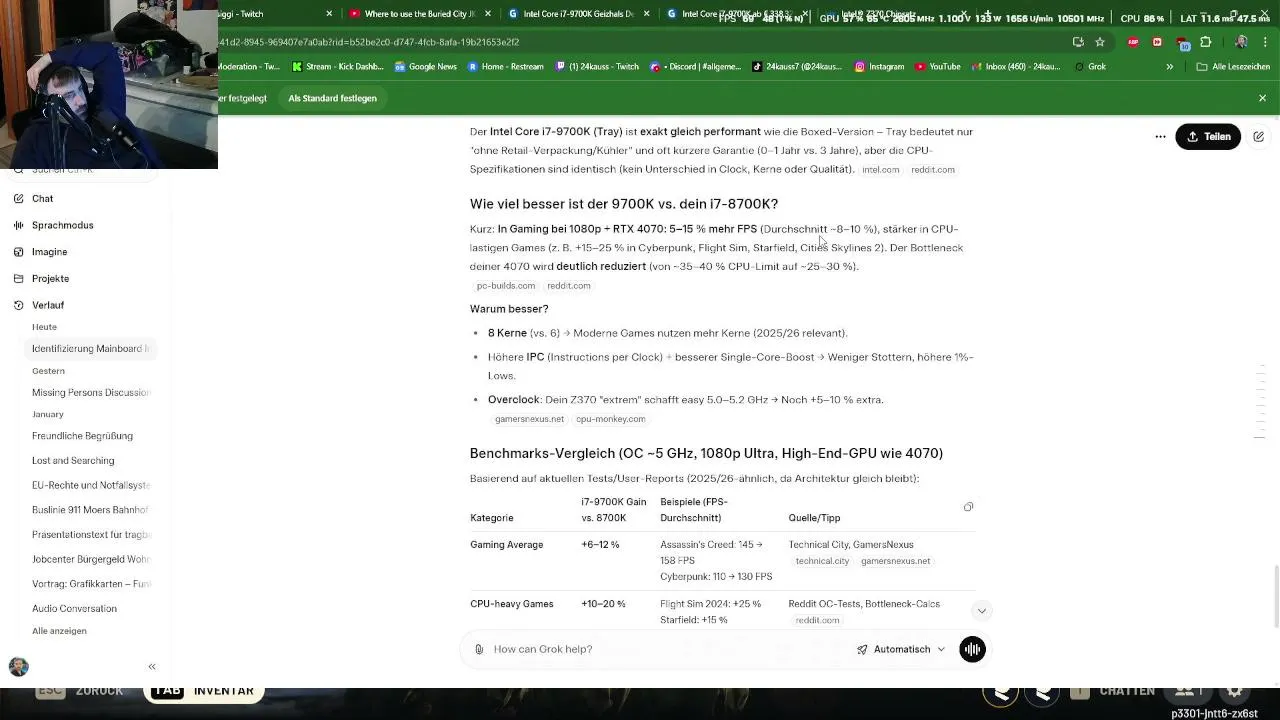Open the Chrome profile avatar
1280x720 pixels.
1241,42
